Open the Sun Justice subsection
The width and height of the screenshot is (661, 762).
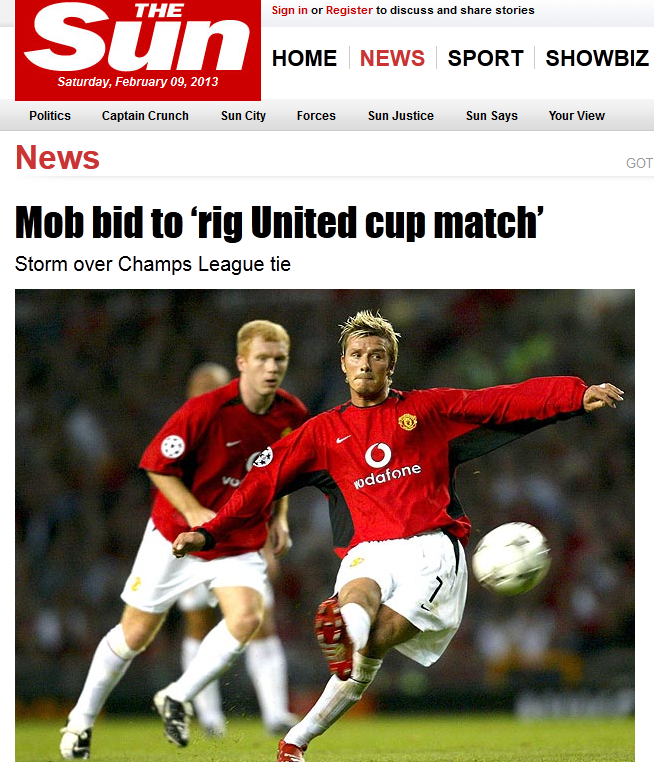[x=401, y=116]
